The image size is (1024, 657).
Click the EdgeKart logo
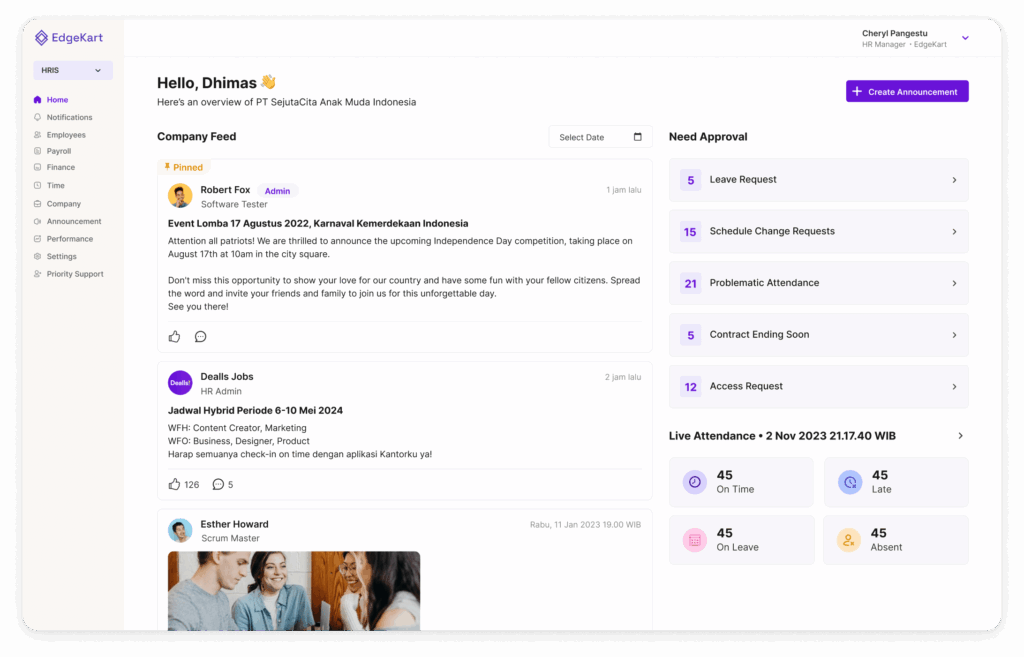tap(69, 38)
